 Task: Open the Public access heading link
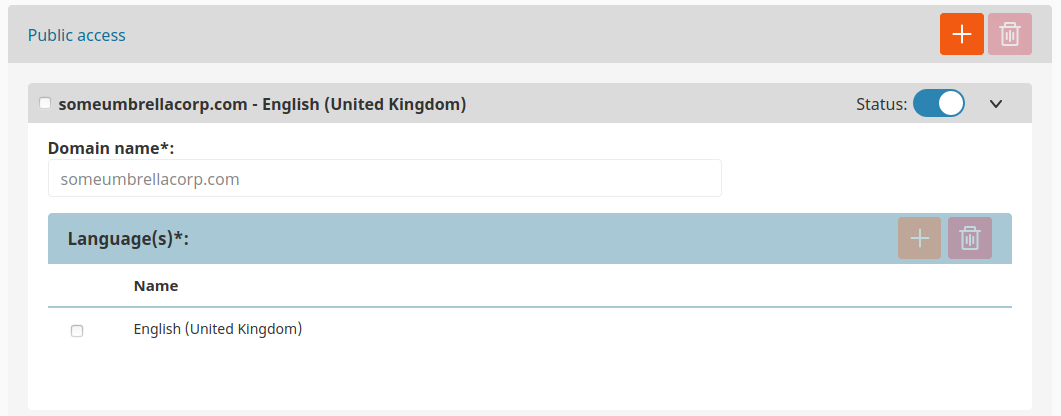(x=76, y=35)
